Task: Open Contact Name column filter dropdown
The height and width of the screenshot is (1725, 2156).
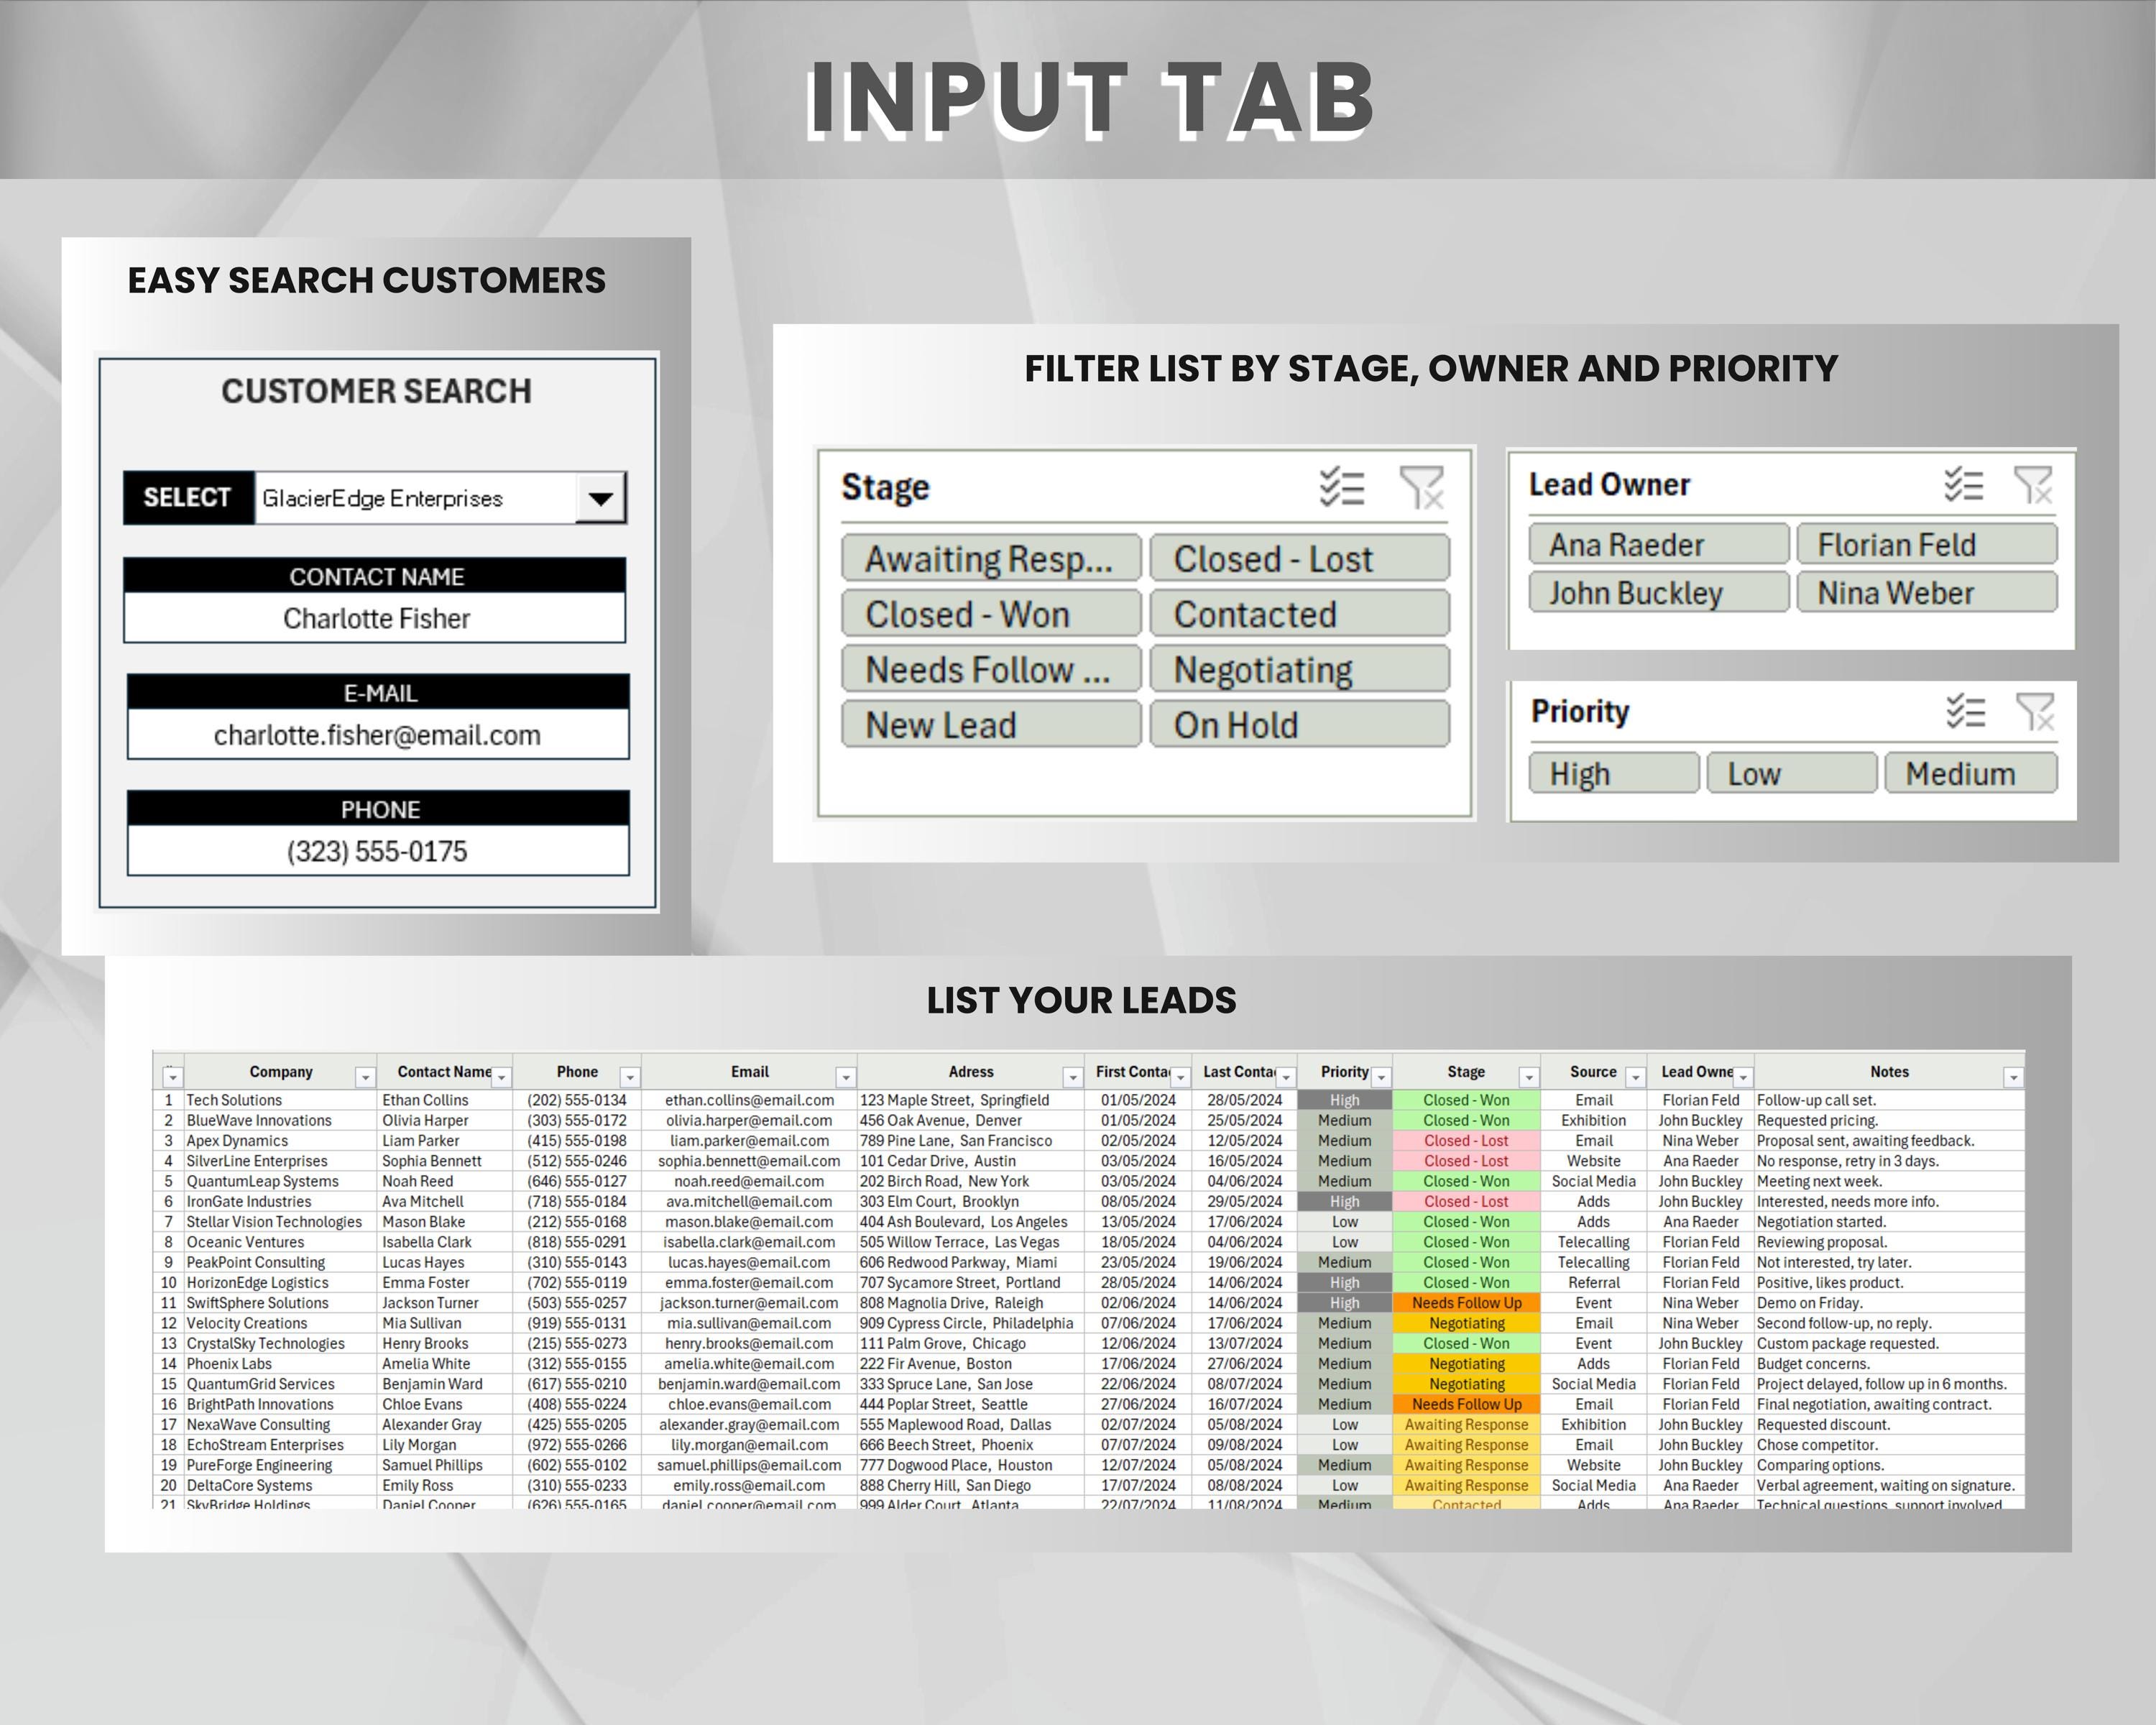Action: tap(502, 1077)
